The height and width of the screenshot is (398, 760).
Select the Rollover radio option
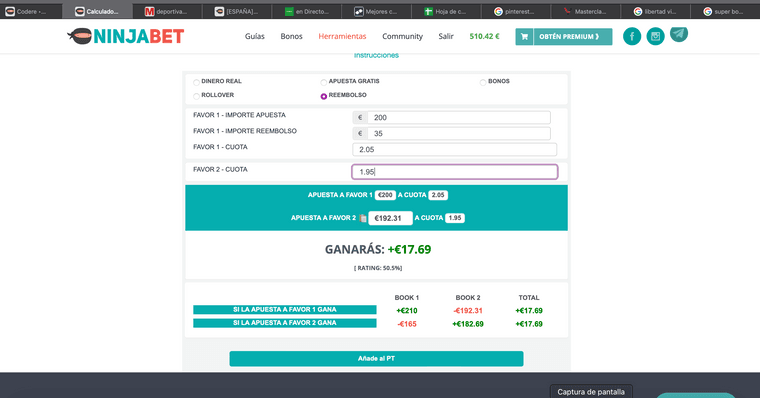pos(196,96)
